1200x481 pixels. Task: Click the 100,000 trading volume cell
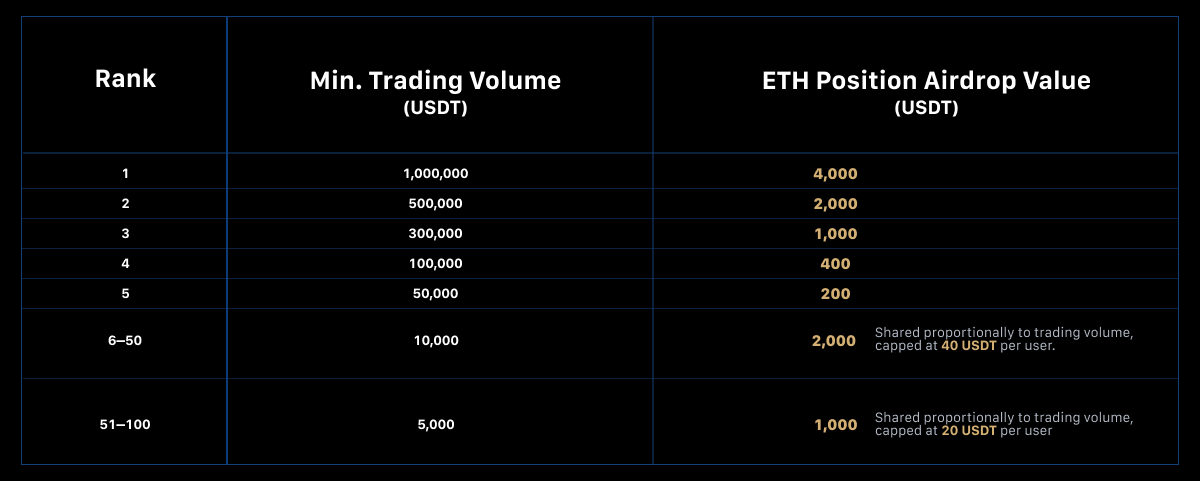pyautogui.click(x=435, y=263)
